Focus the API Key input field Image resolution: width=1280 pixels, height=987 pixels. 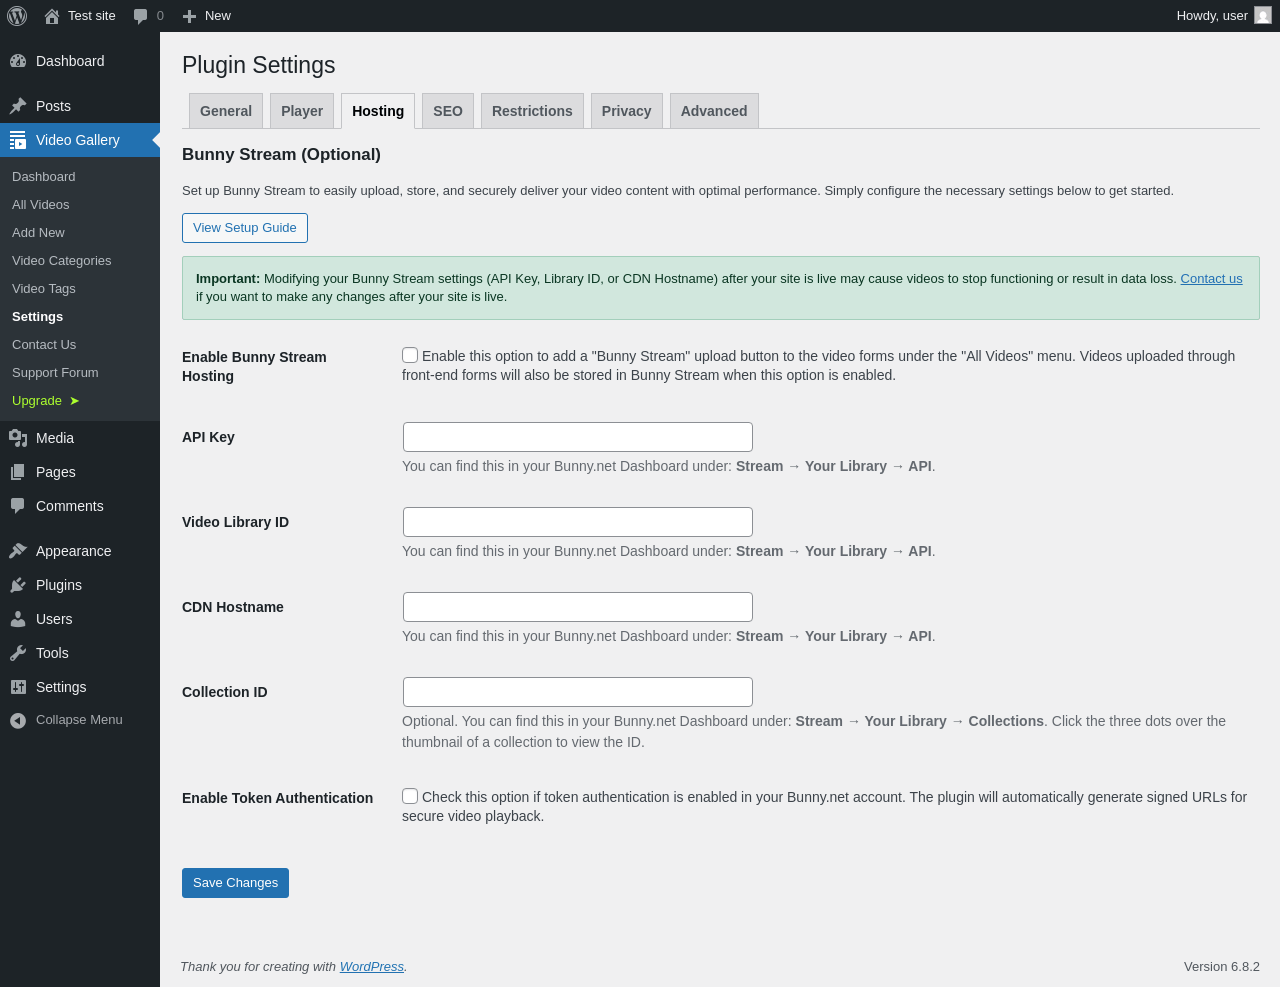click(578, 437)
